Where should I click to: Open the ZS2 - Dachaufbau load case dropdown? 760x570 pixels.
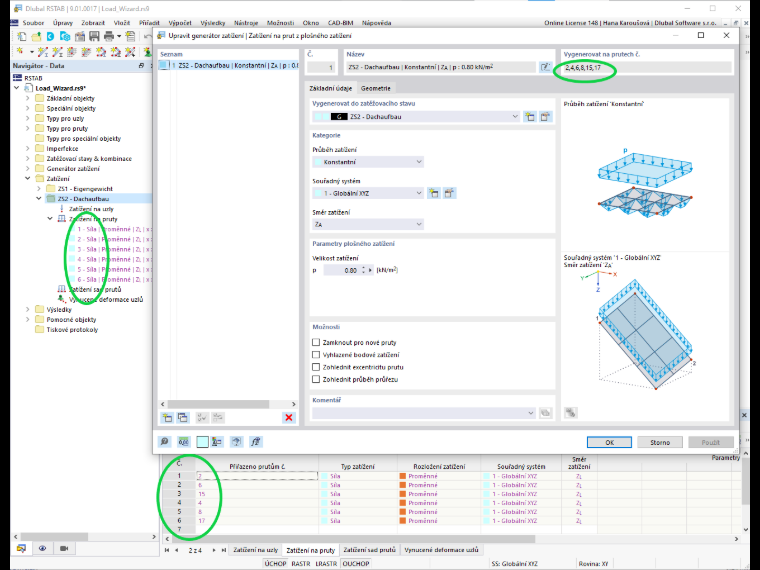[x=416, y=117]
